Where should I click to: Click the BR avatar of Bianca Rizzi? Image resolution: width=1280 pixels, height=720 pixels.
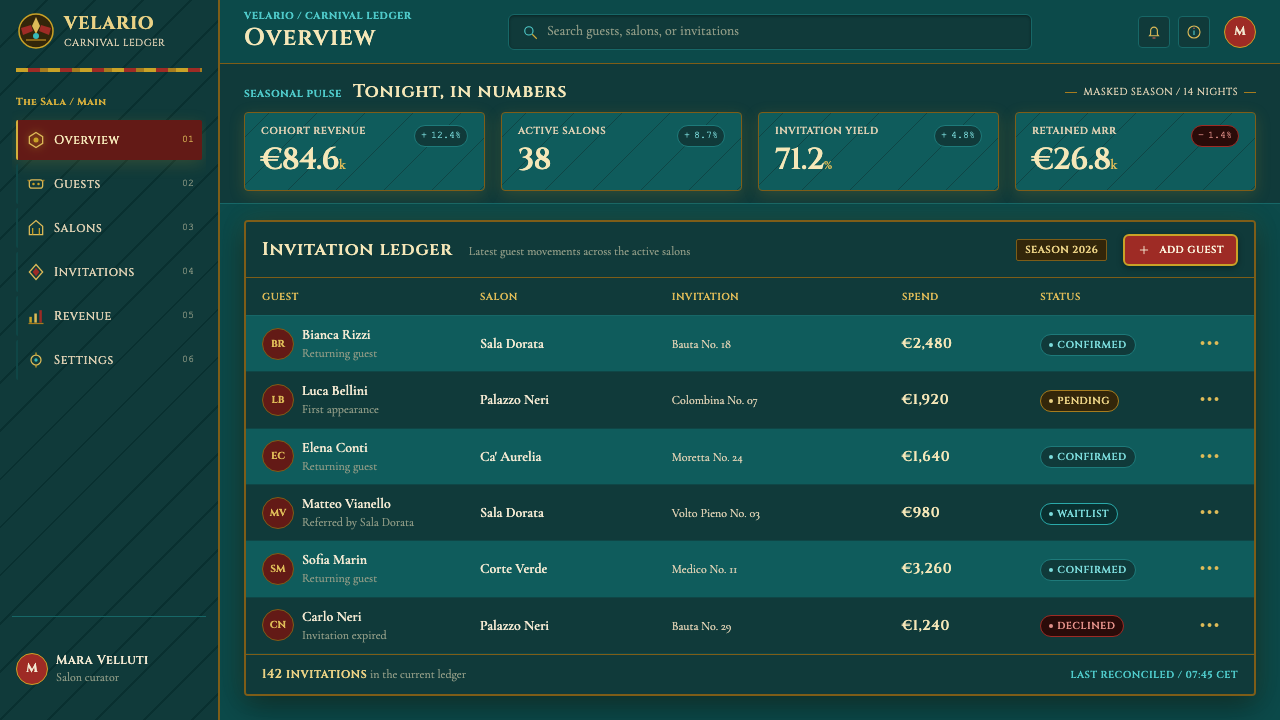tap(278, 344)
